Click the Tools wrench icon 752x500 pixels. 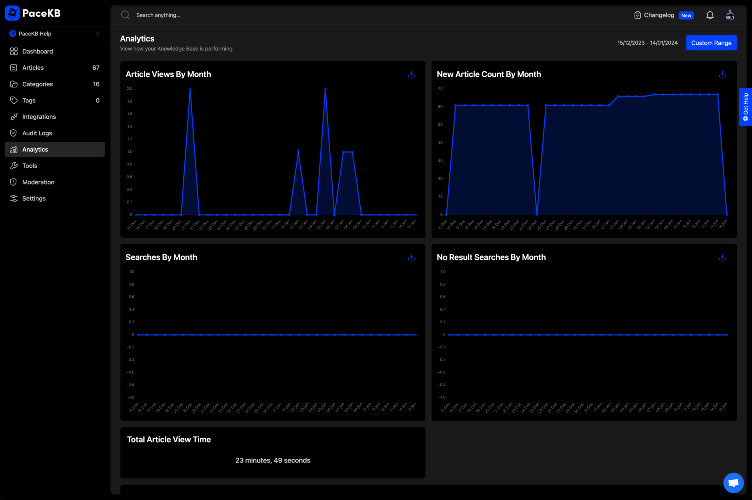coord(14,165)
